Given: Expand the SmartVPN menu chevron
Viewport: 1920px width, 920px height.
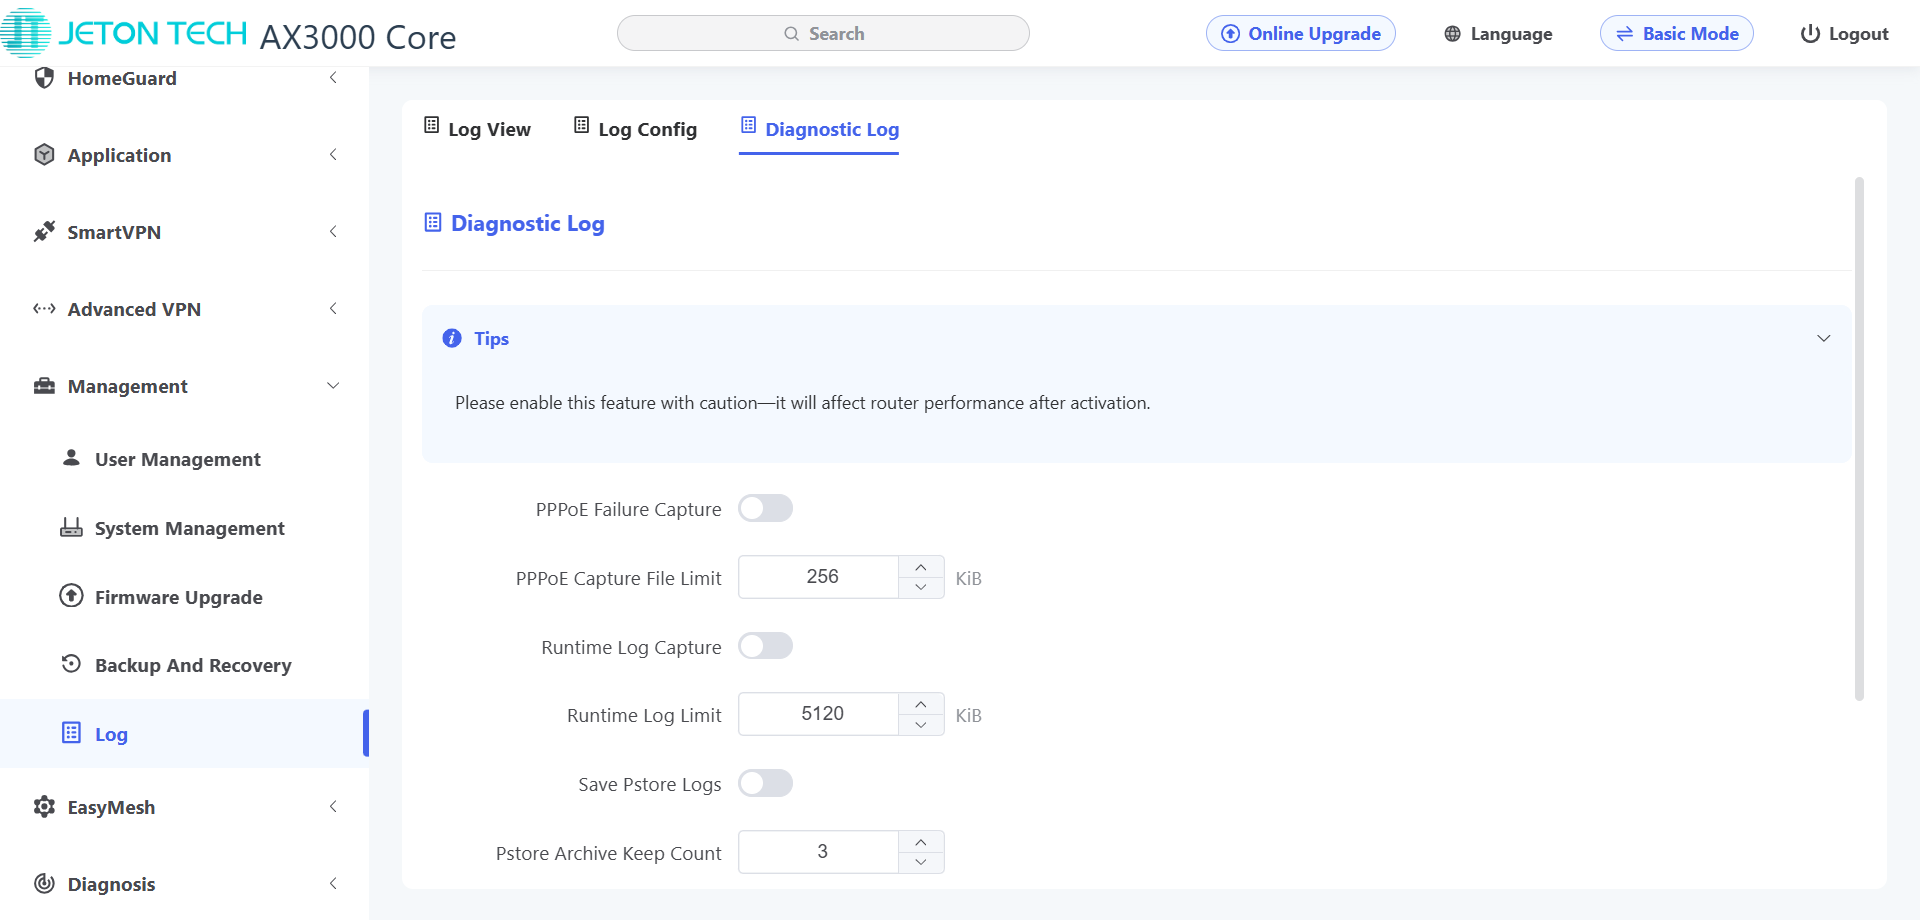Looking at the screenshot, I should tap(333, 232).
